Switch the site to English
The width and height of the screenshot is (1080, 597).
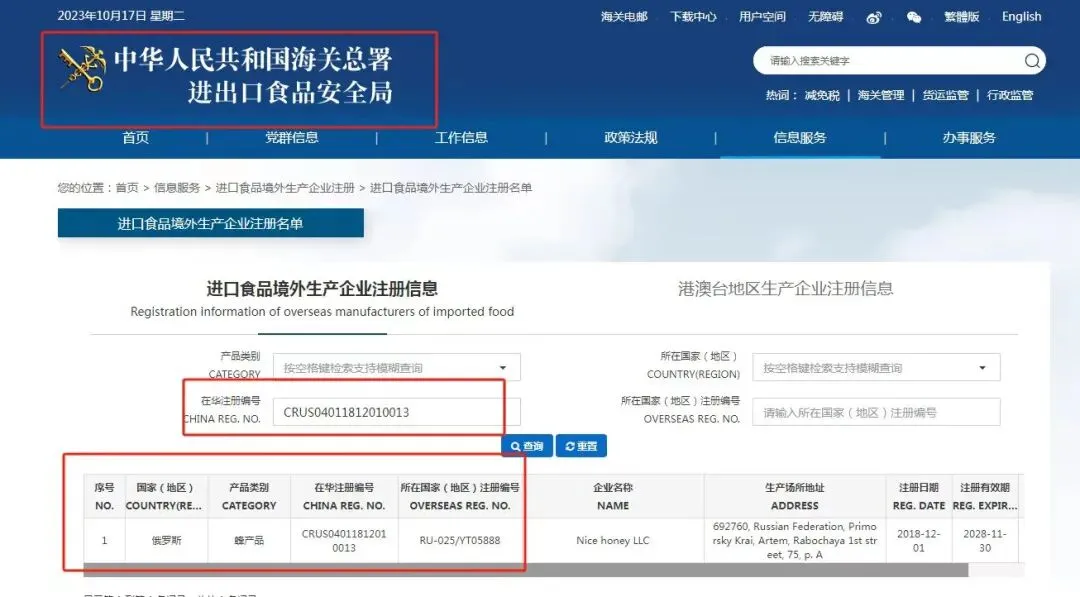click(1021, 16)
